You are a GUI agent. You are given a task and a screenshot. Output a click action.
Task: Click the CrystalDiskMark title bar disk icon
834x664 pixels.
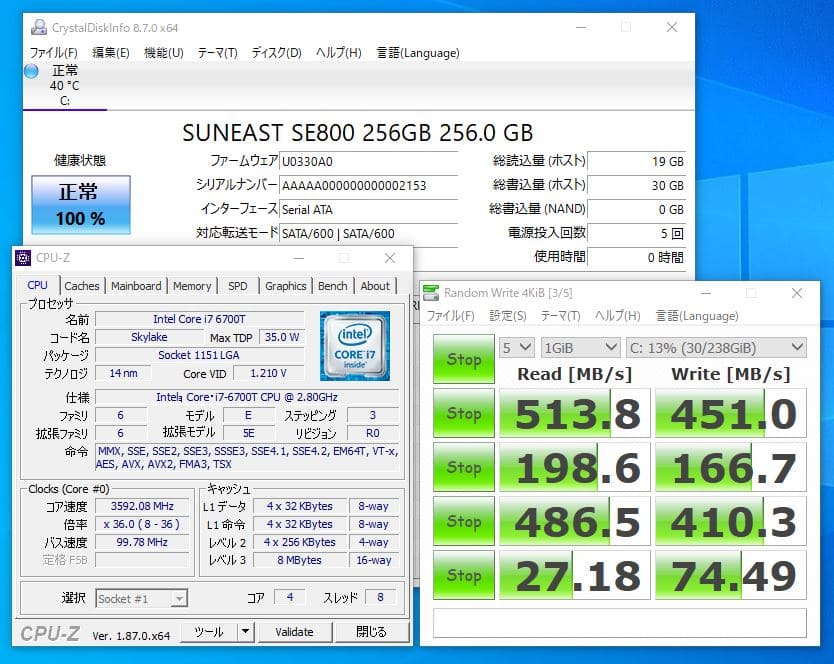431,293
